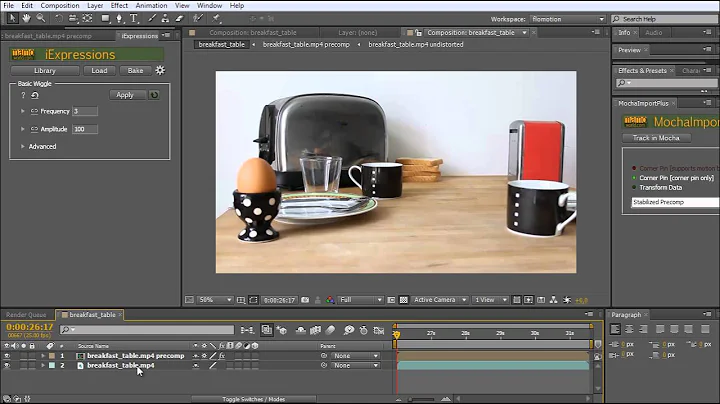Open Parent dropdown for breakfast_table.mp4 layer
The image size is (720, 404).
click(356, 365)
